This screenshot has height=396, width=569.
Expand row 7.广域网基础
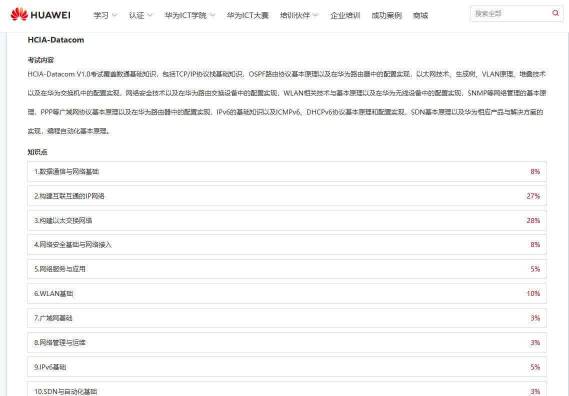287,318
